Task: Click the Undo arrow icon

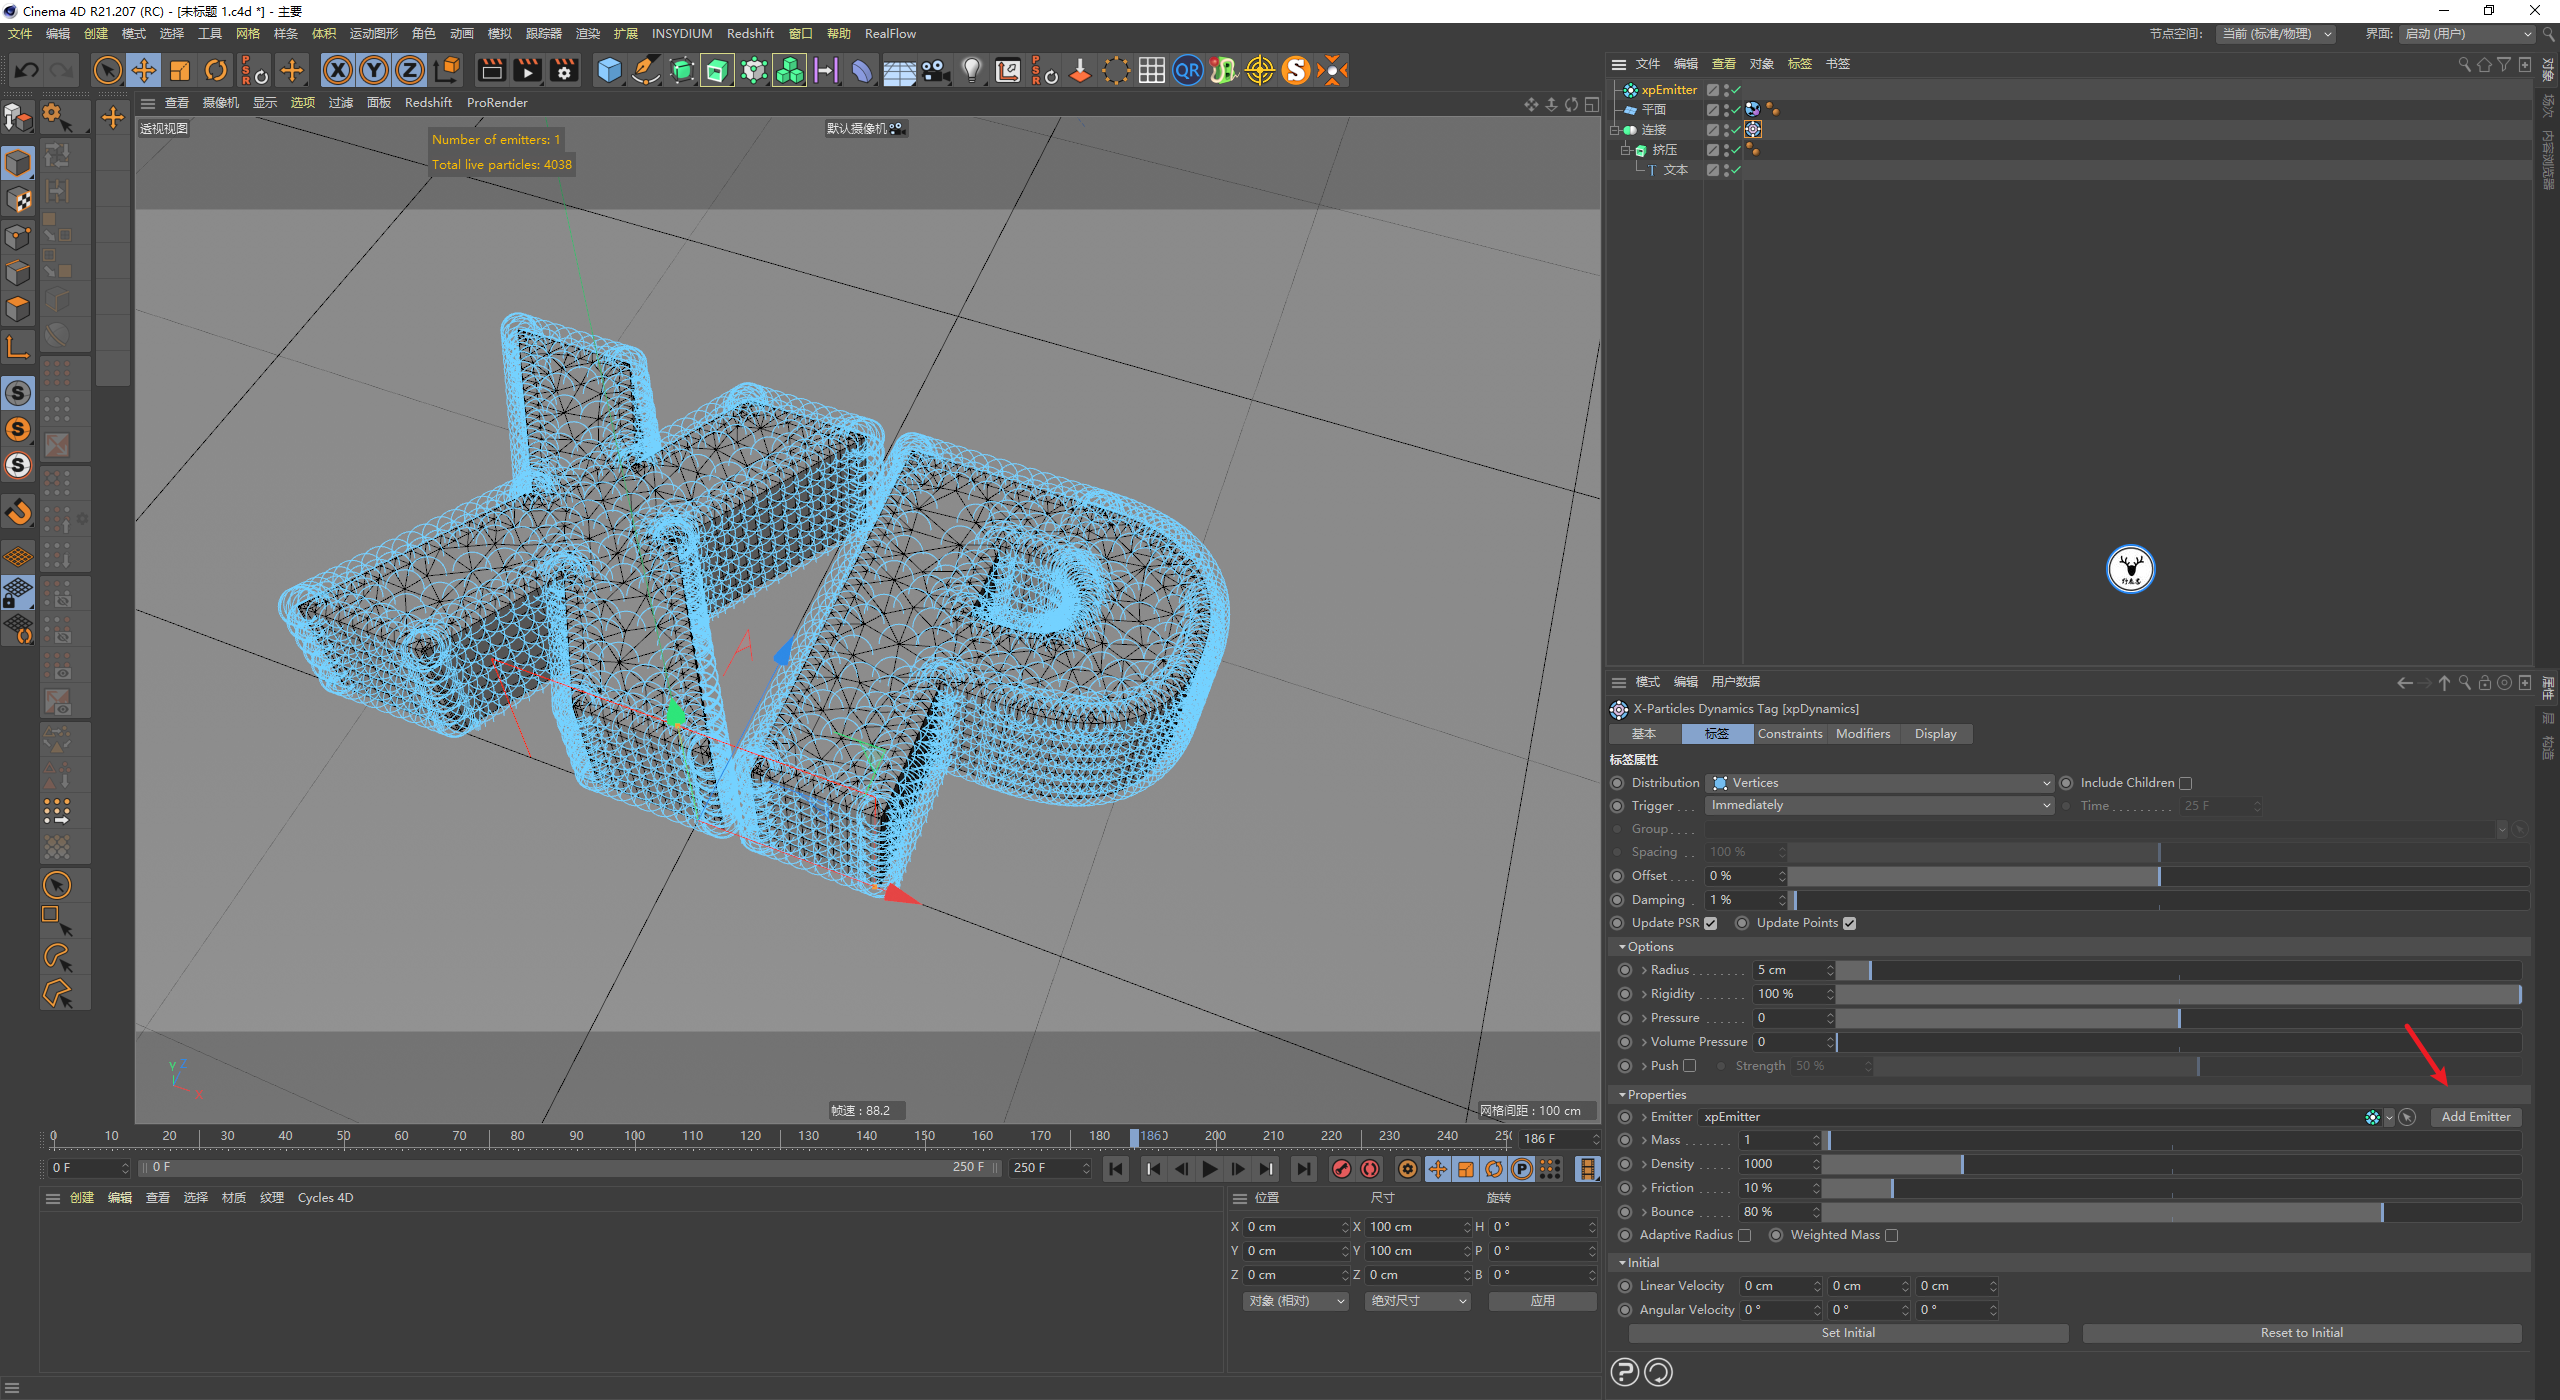Action: [27, 70]
